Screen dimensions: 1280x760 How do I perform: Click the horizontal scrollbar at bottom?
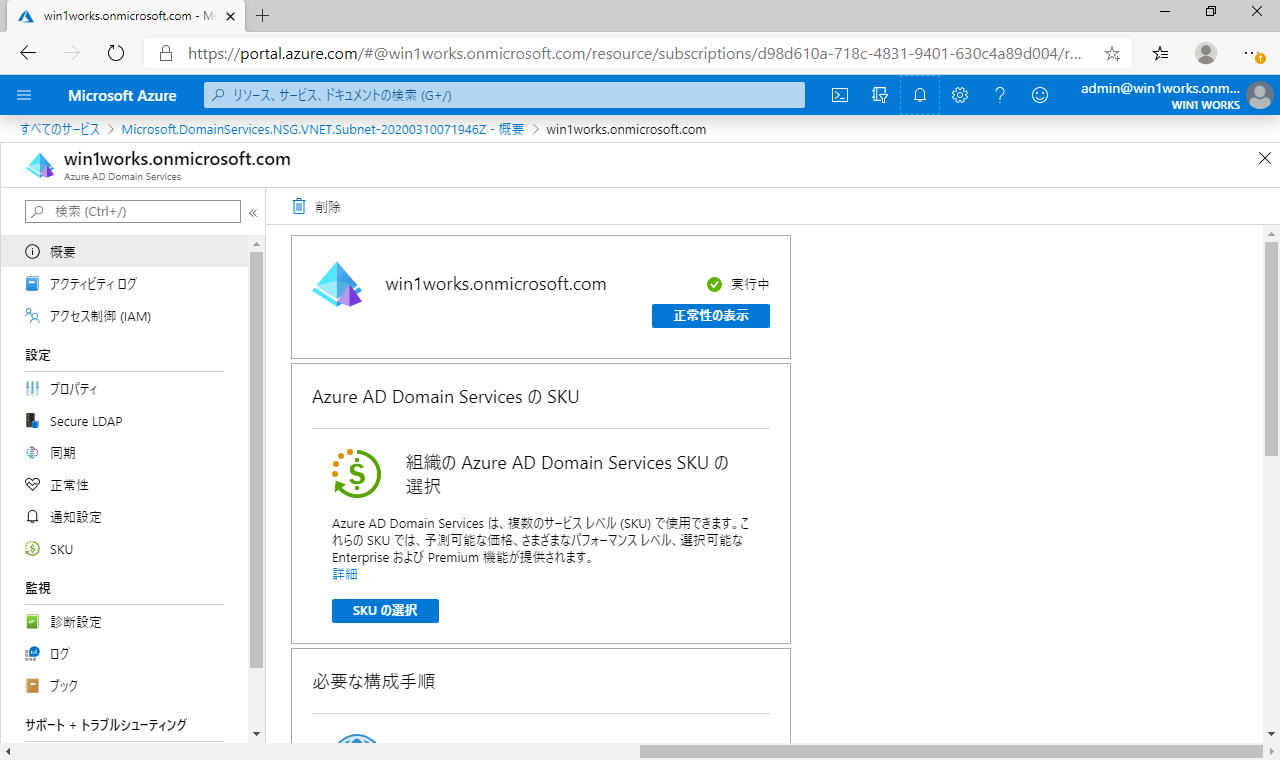[x=950, y=751]
